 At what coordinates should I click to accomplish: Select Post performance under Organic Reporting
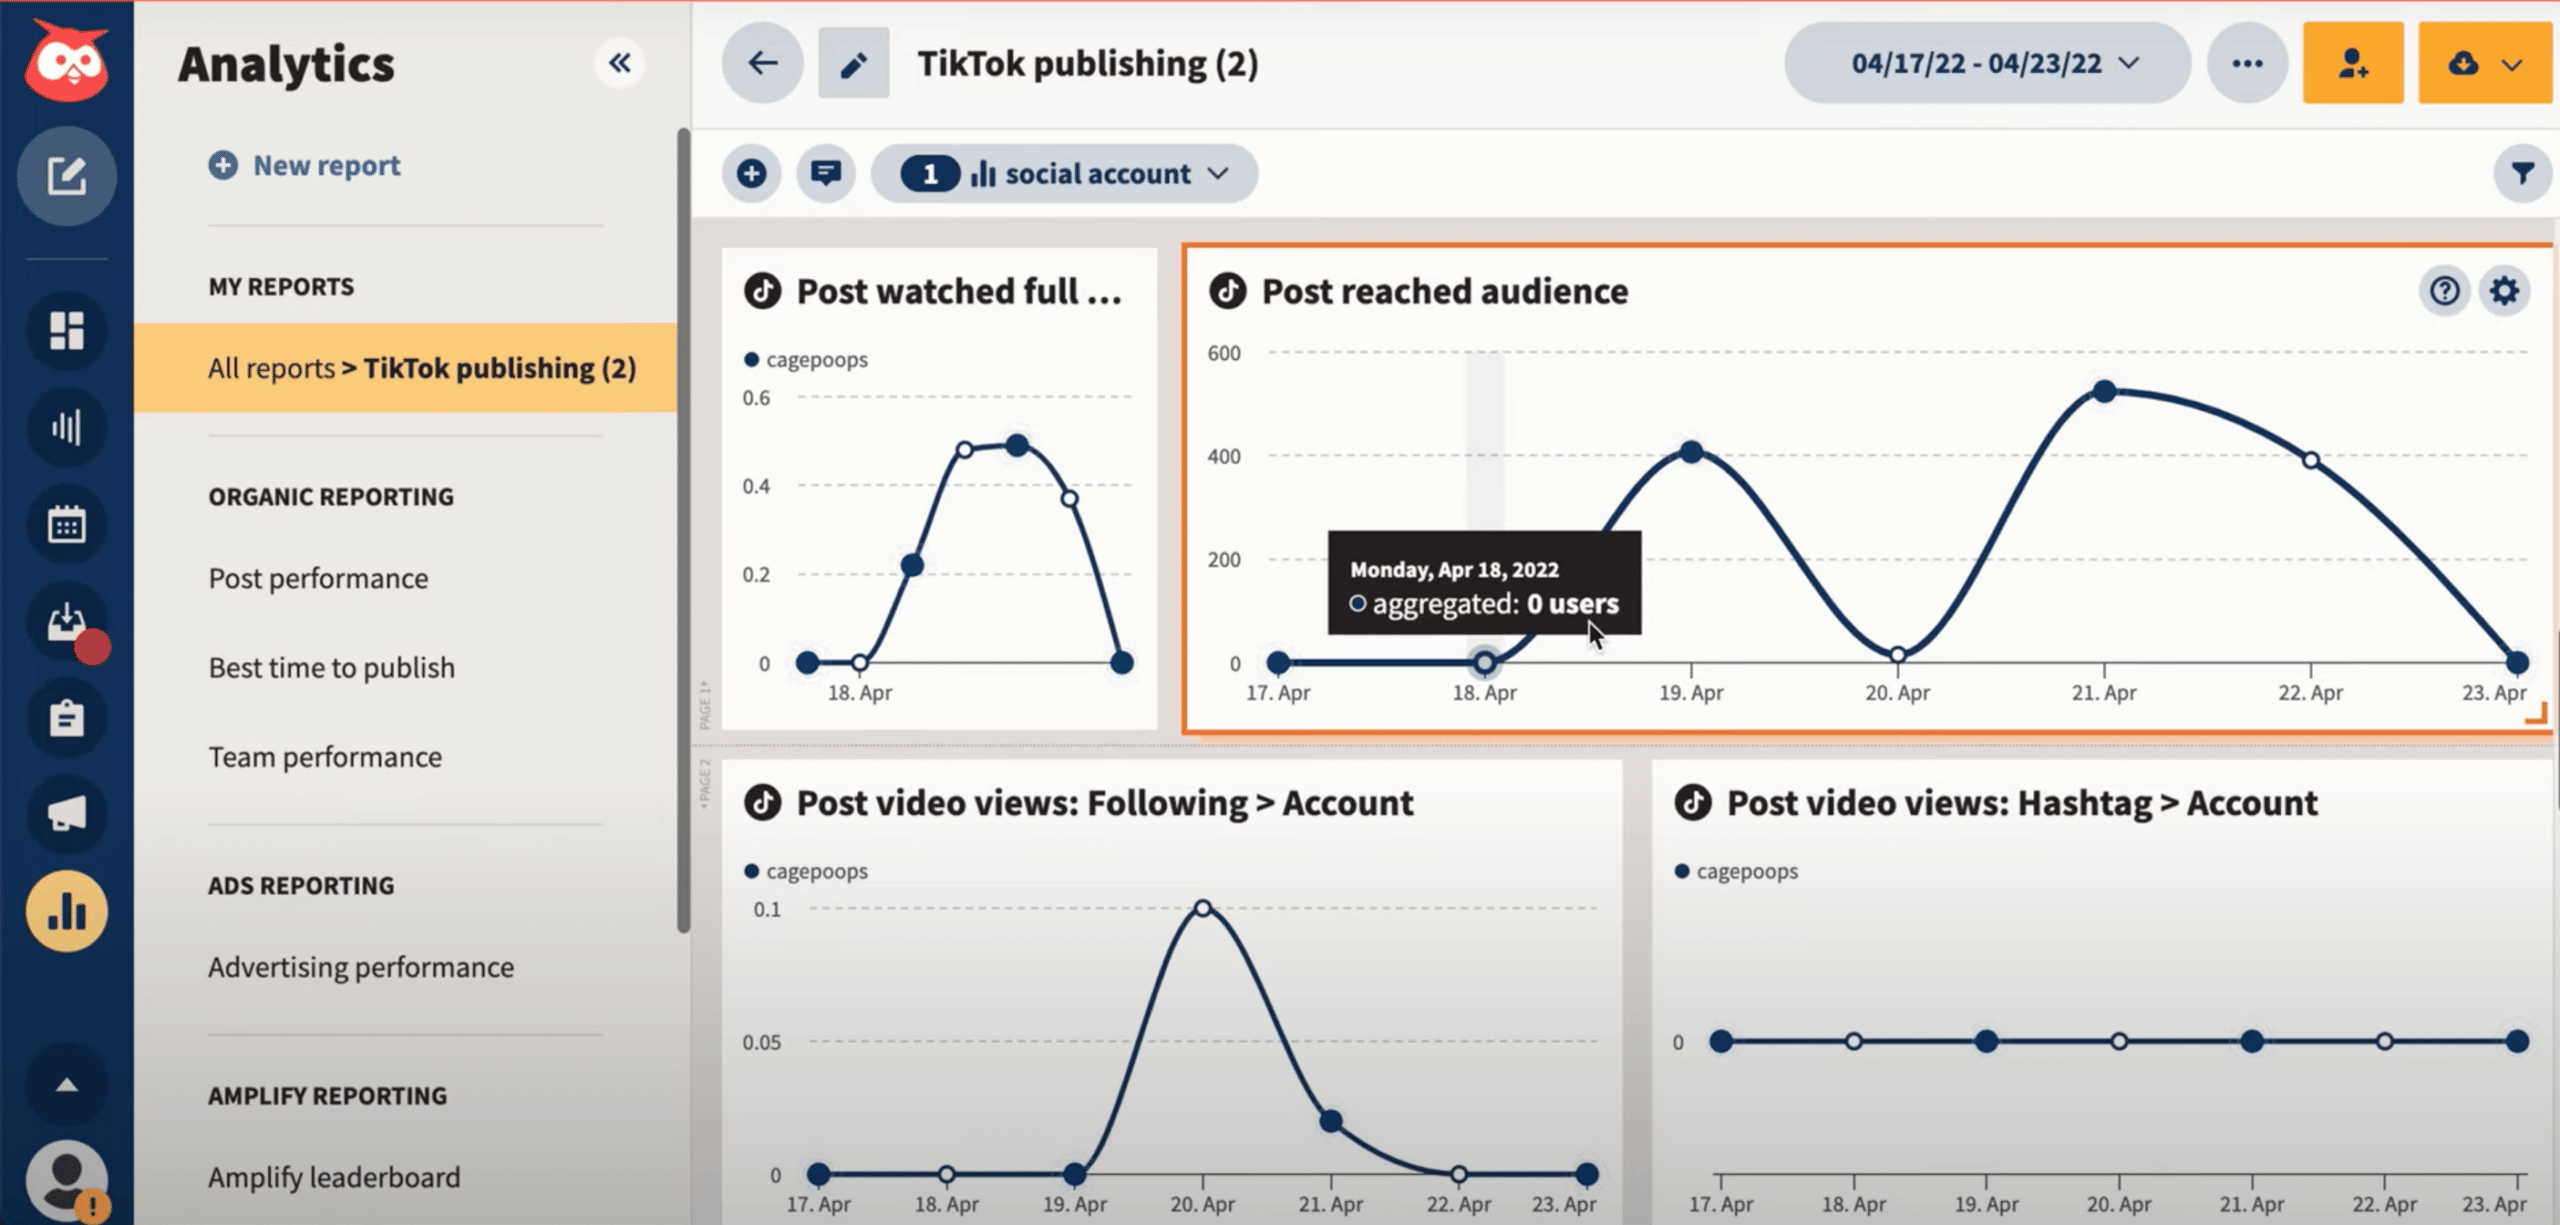pos(322,578)
